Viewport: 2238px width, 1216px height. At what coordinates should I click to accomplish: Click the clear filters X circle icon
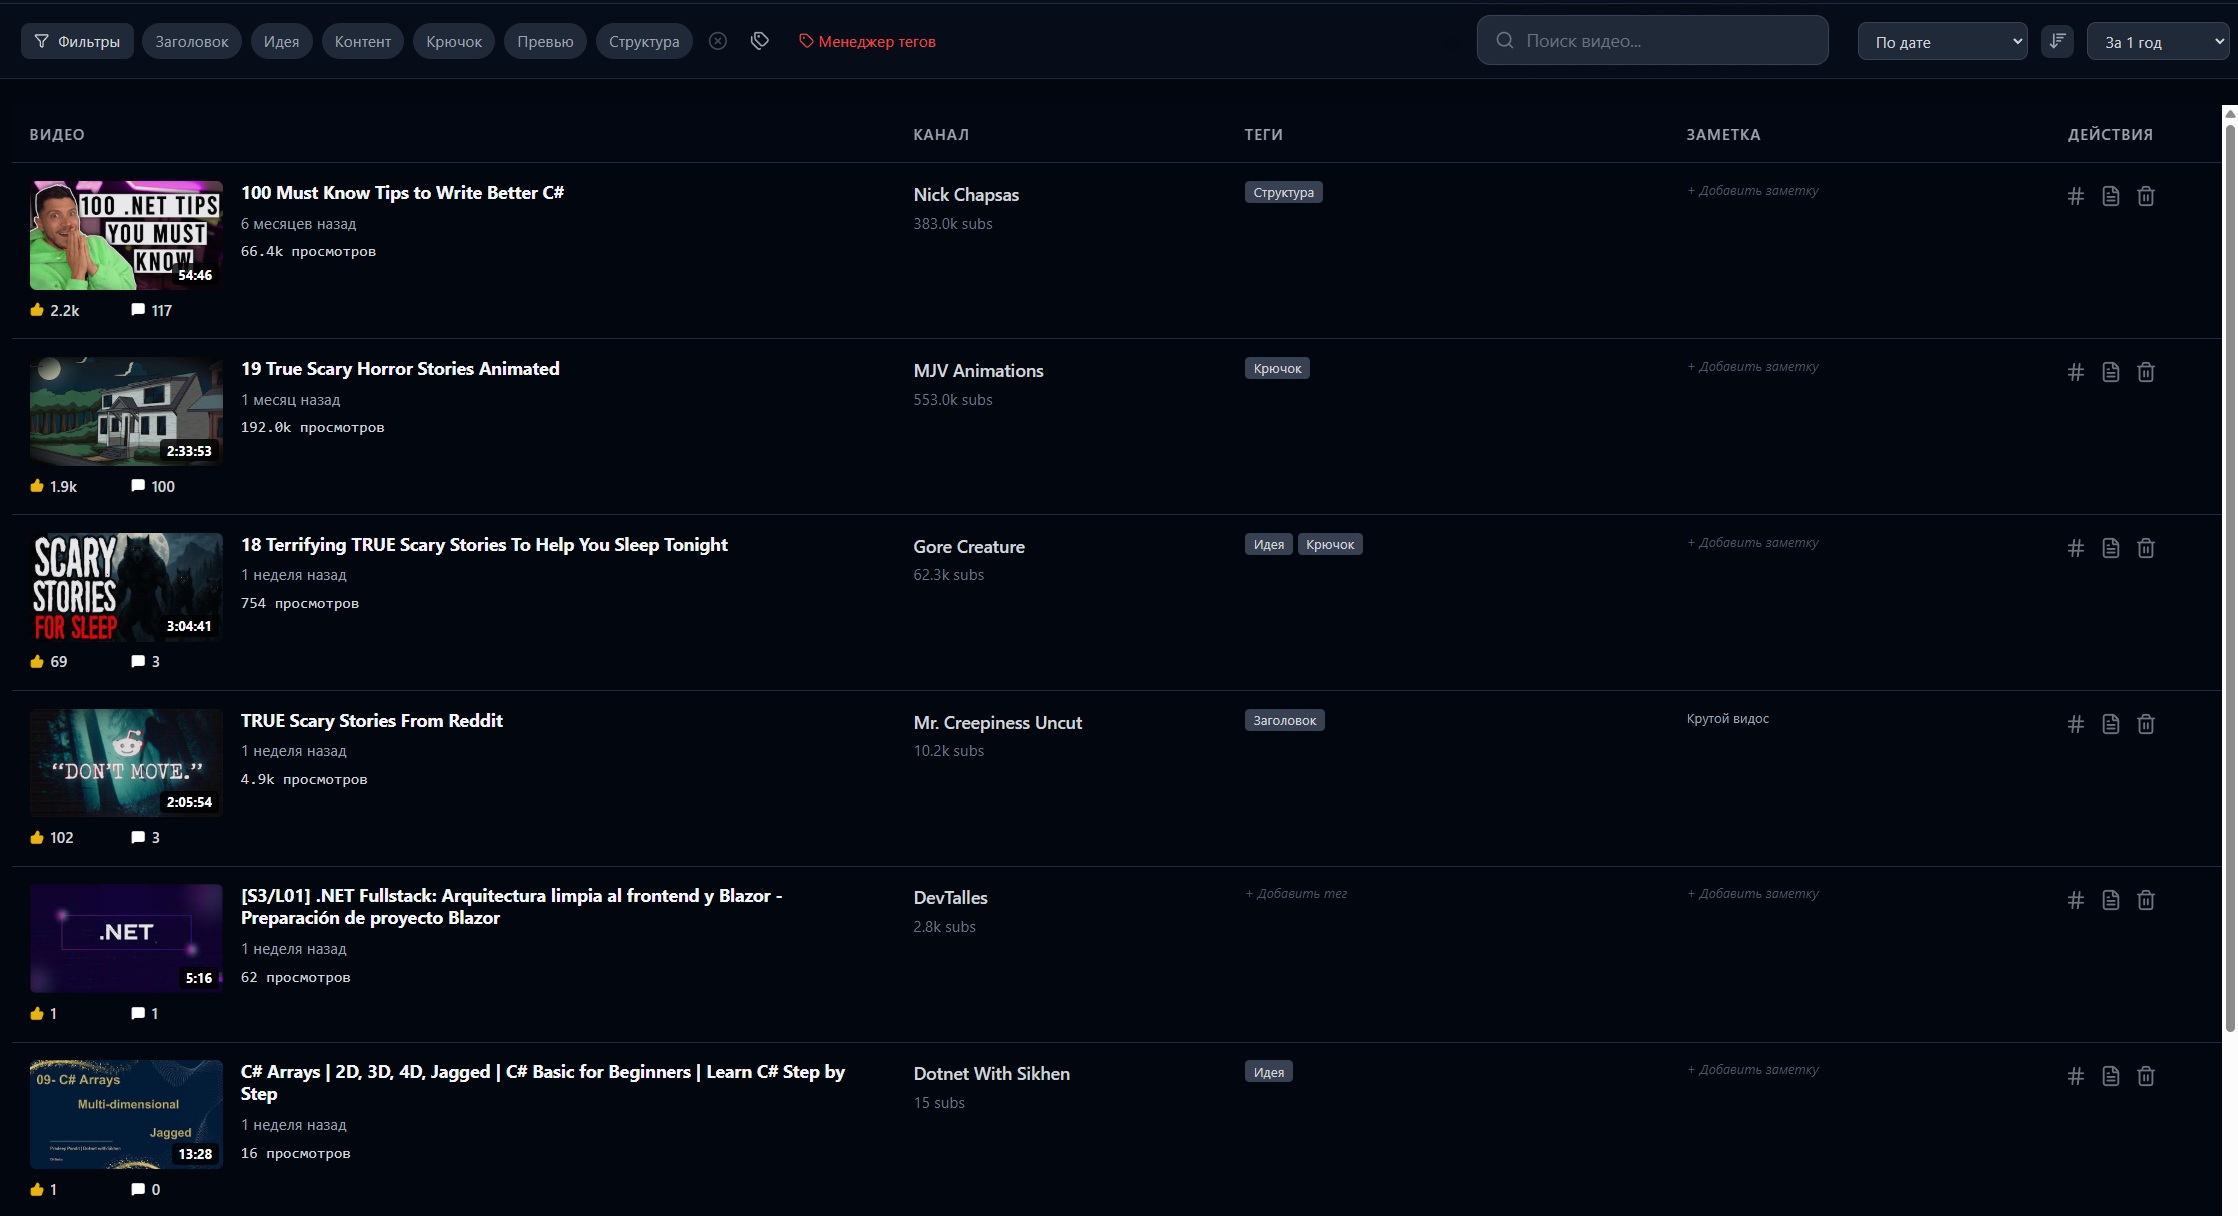pyautogui.click(x=718, y=41)
